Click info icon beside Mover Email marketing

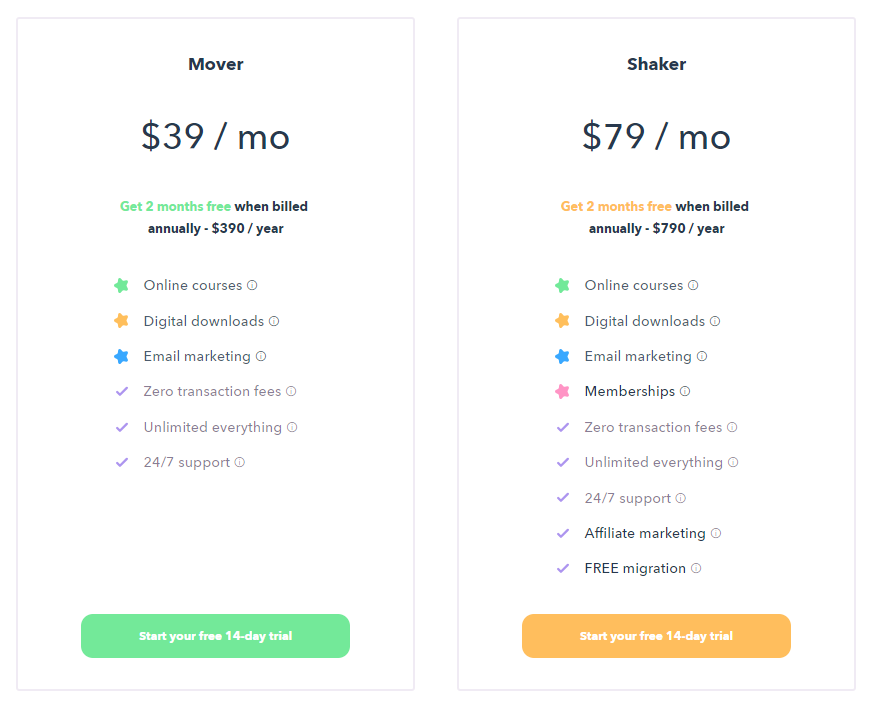click(x=261, y=356)
